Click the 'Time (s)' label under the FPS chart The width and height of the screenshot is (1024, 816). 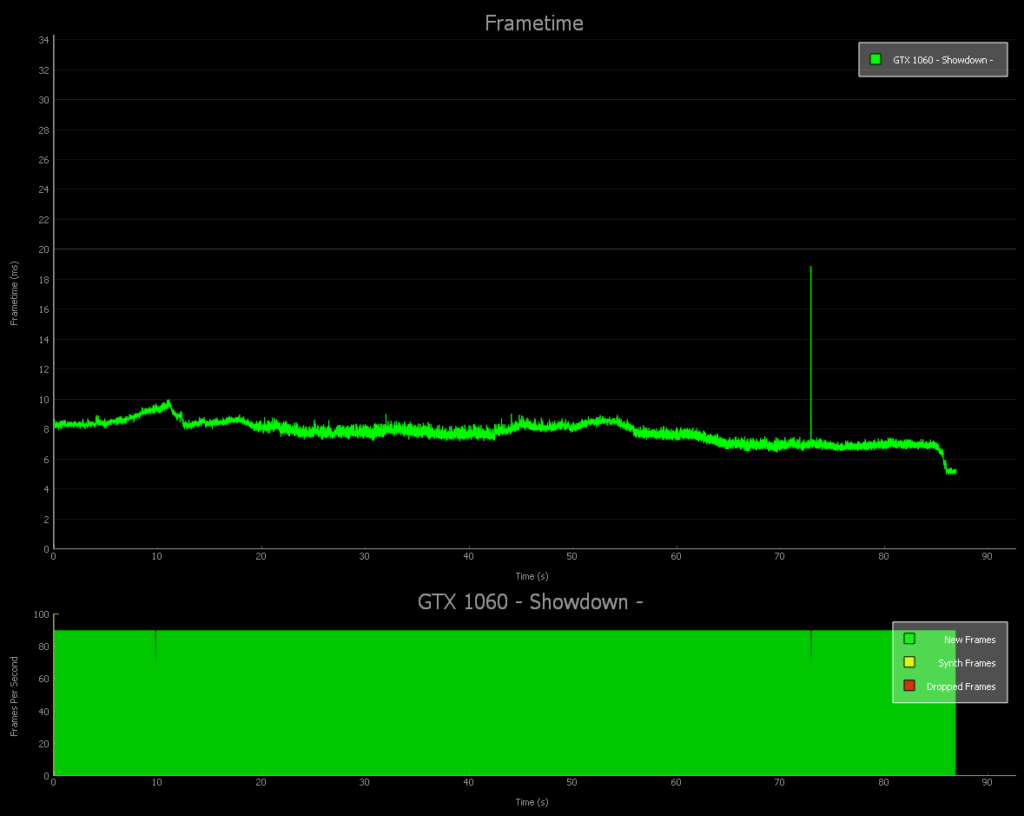[x=531, y=802]
